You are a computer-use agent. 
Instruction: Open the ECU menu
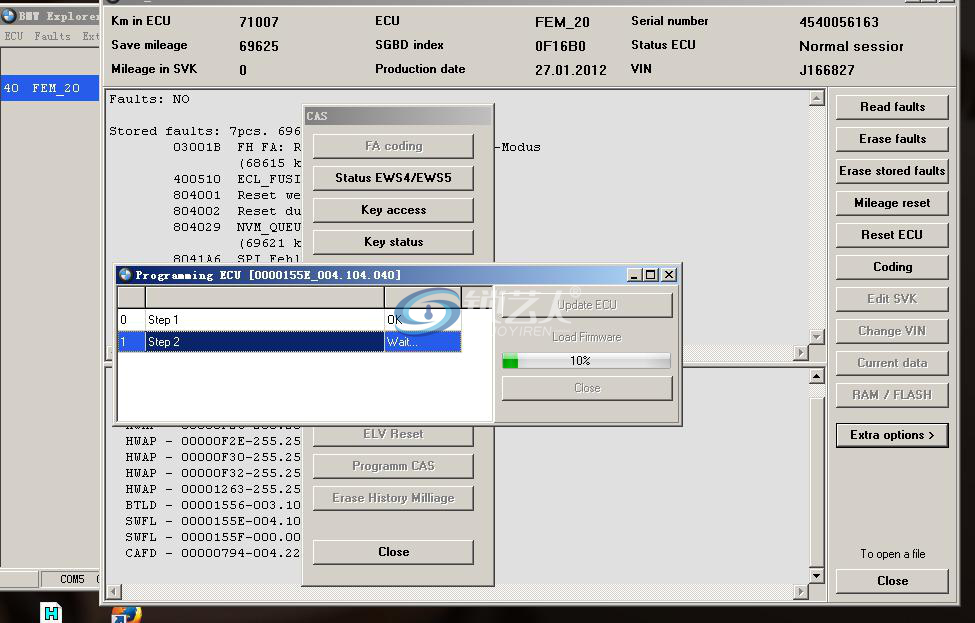14,36
